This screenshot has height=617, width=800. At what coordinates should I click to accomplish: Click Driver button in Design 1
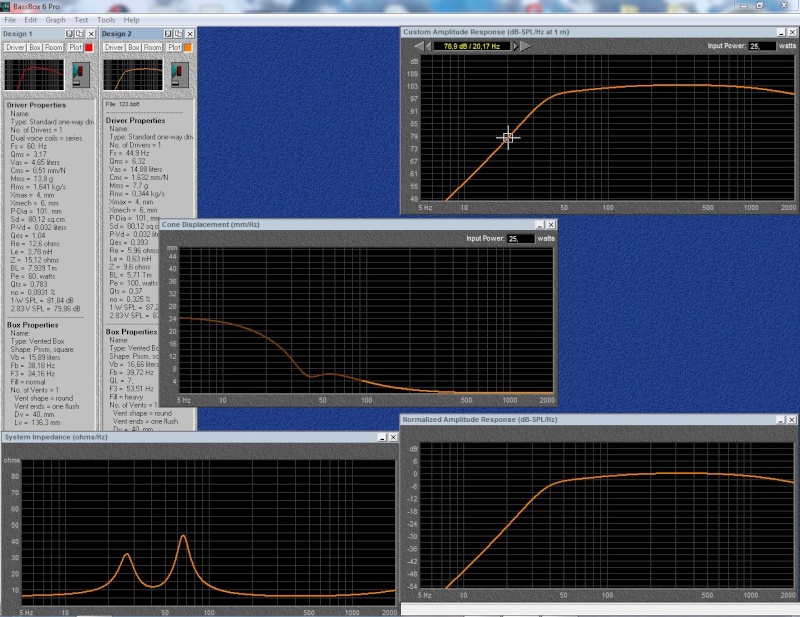[x=15, y=47]
